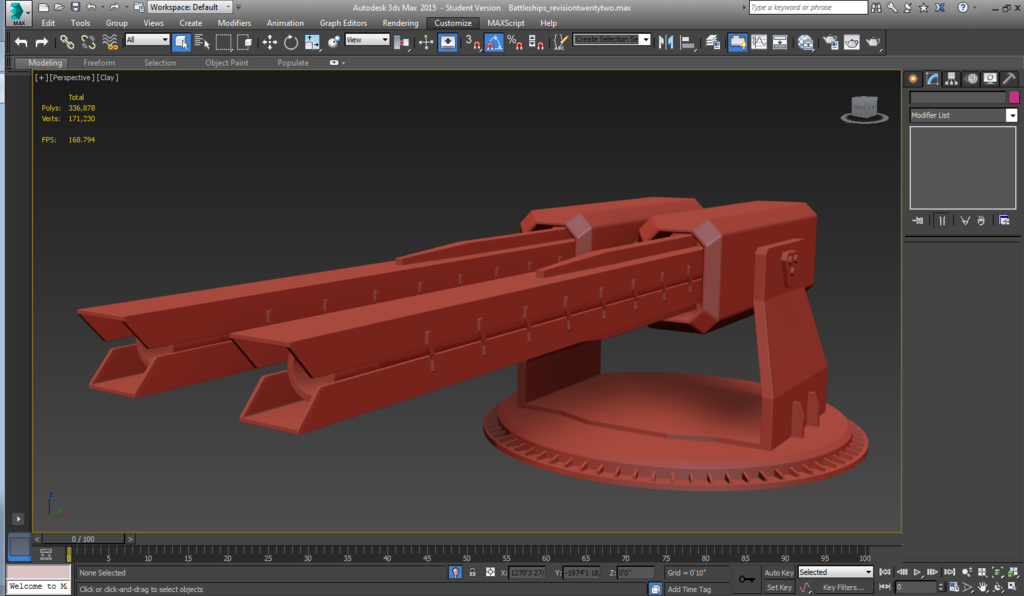Viewport: 1024px width, 596px height.
Task: Open the Modify panel tab icon
Action: pyautogui.click(x=932, y=79)
